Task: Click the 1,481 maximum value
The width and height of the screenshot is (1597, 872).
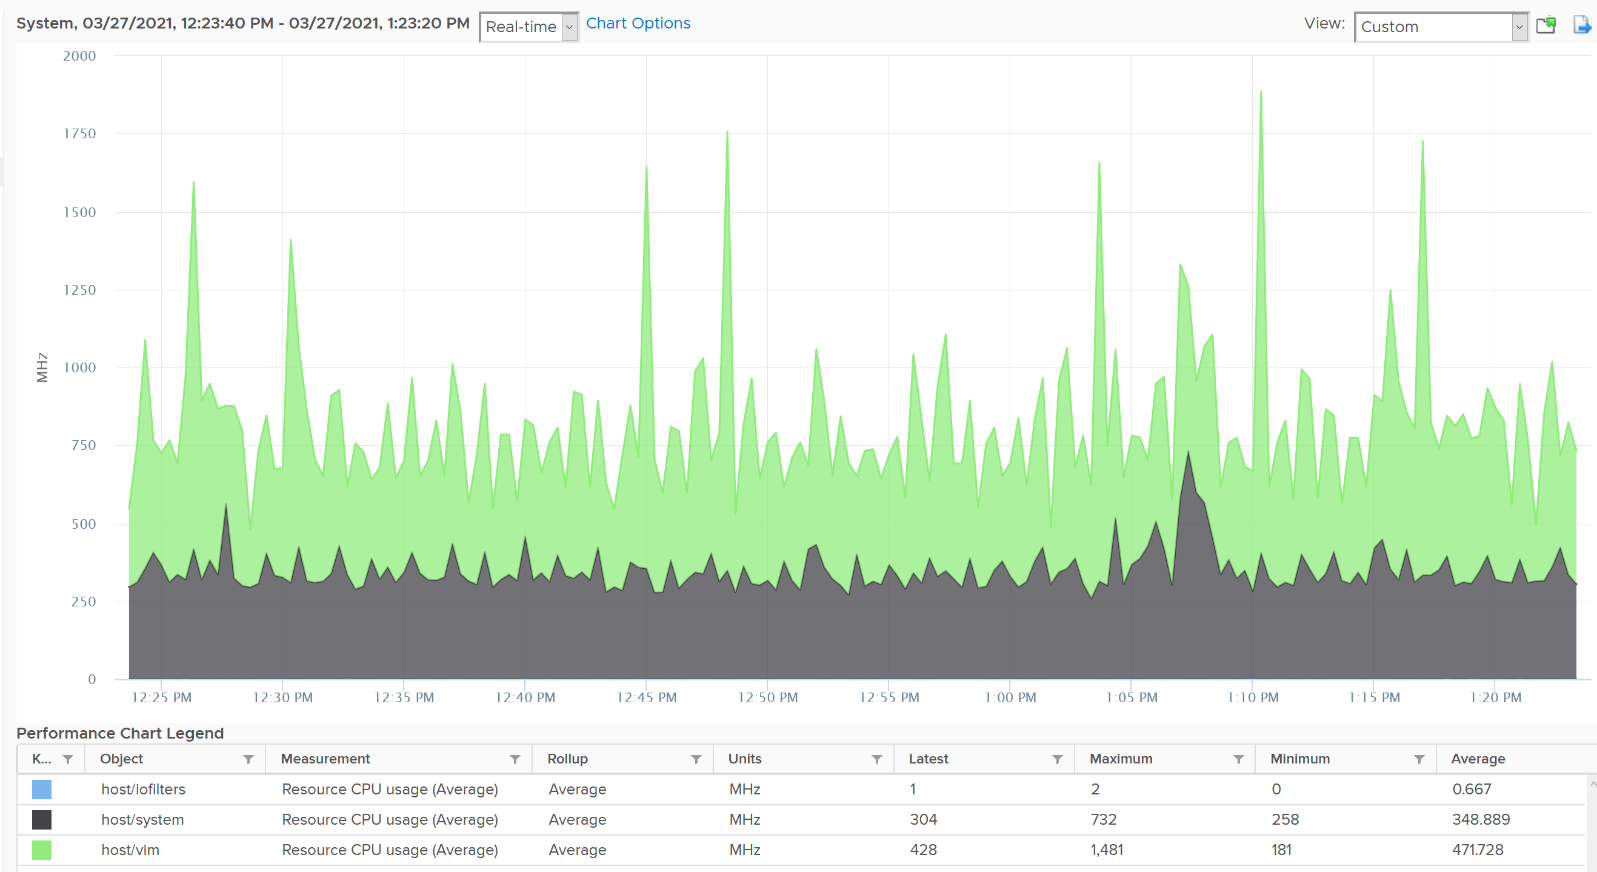Action: coord(1107,850)
